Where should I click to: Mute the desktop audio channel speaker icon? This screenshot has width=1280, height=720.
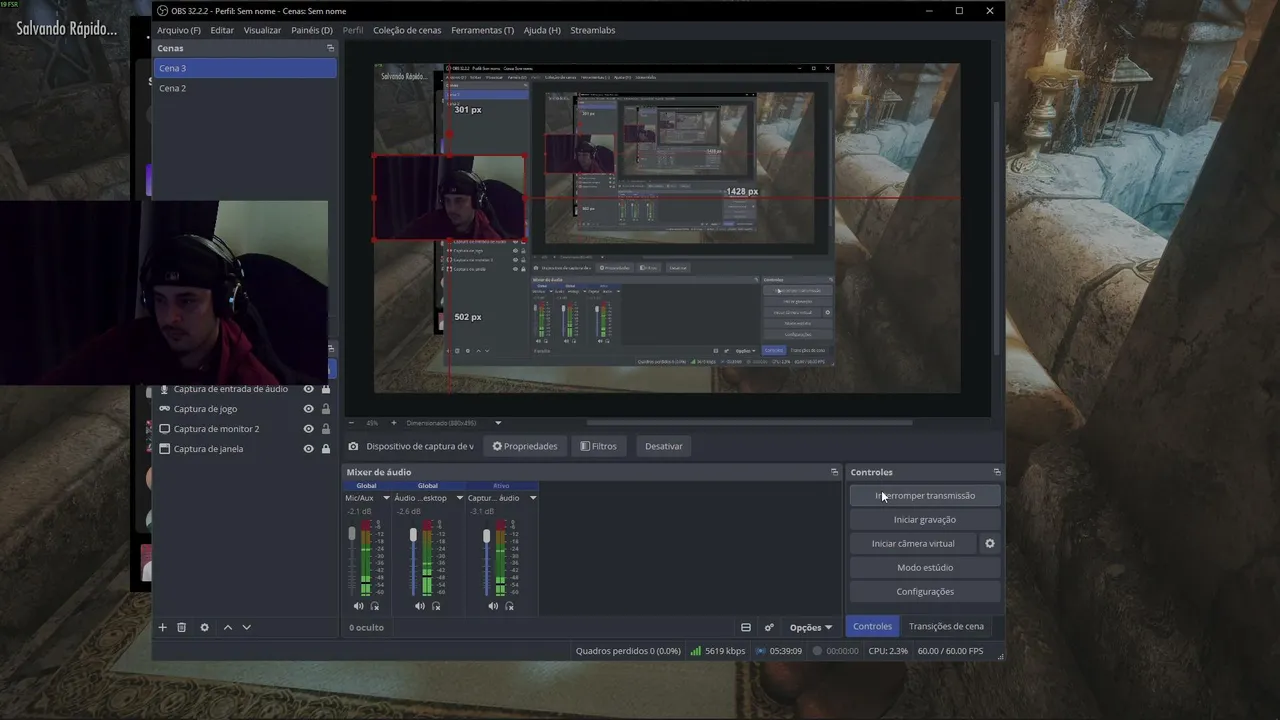419,606
